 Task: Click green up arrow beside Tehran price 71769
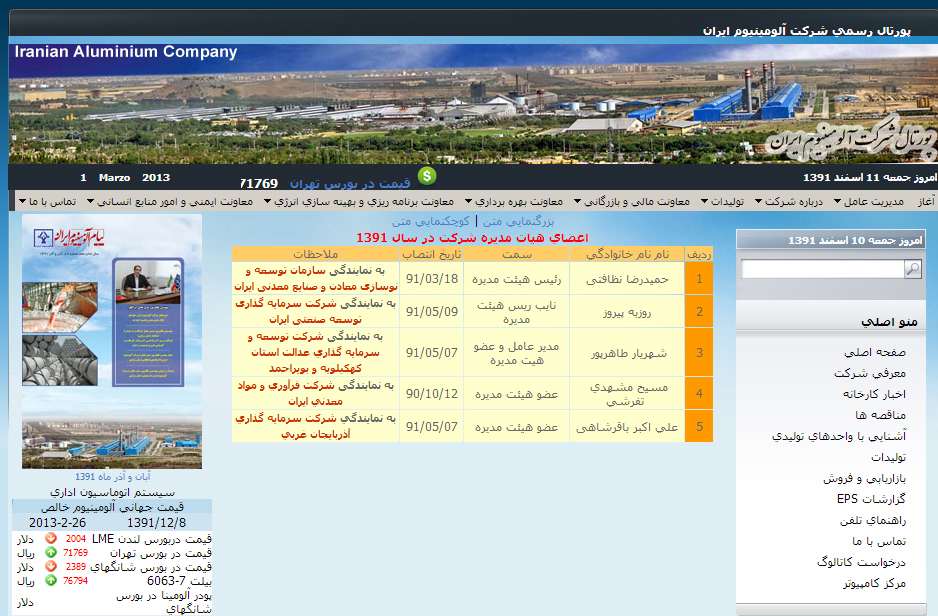(x=51, y=553)
